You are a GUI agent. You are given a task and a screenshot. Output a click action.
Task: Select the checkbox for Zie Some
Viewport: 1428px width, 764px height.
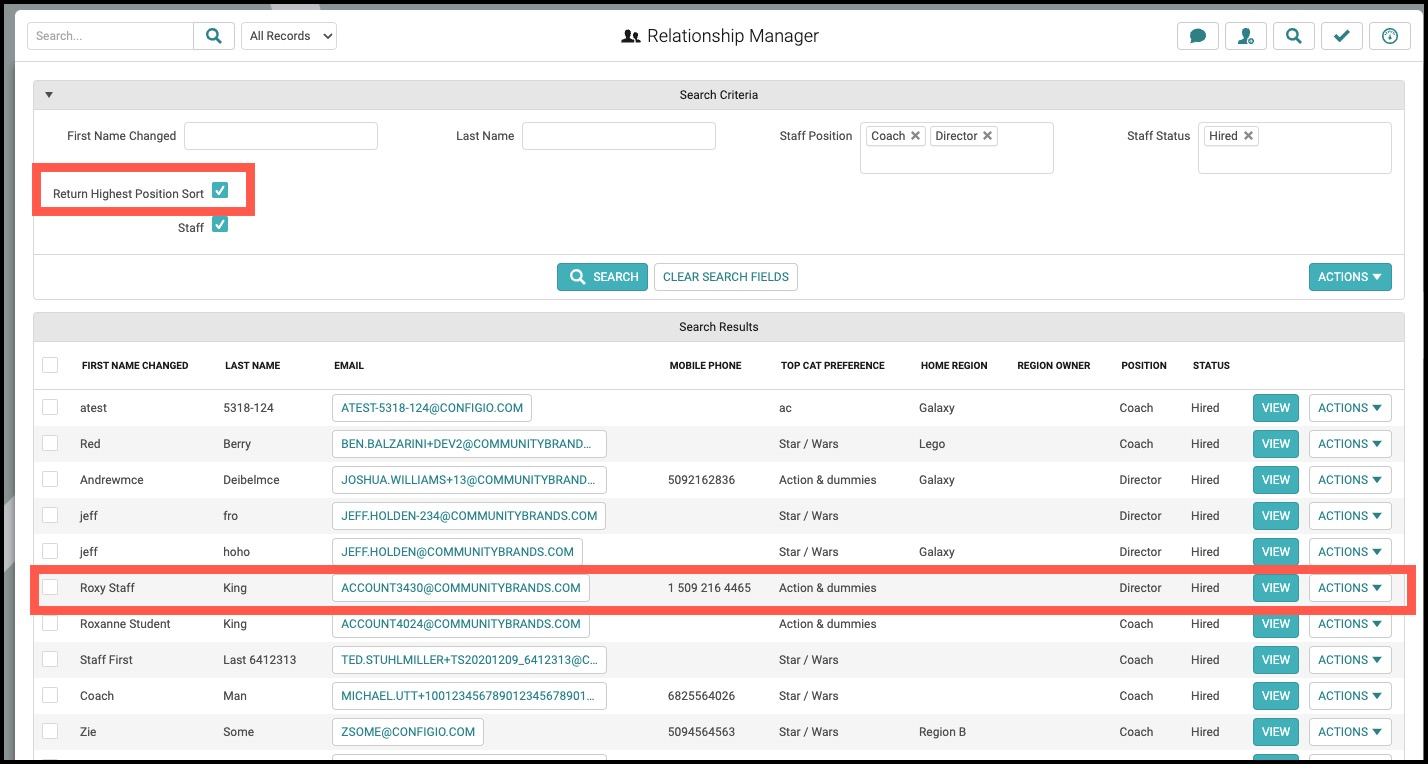pos(50,731)
